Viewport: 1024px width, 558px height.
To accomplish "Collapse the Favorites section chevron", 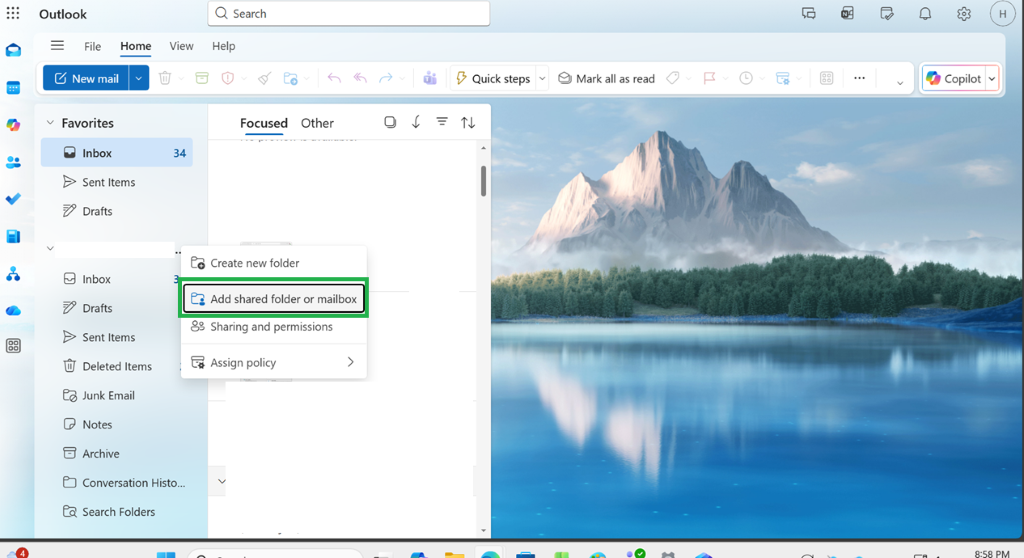I will pyautogui.click(x=50, y=123).
